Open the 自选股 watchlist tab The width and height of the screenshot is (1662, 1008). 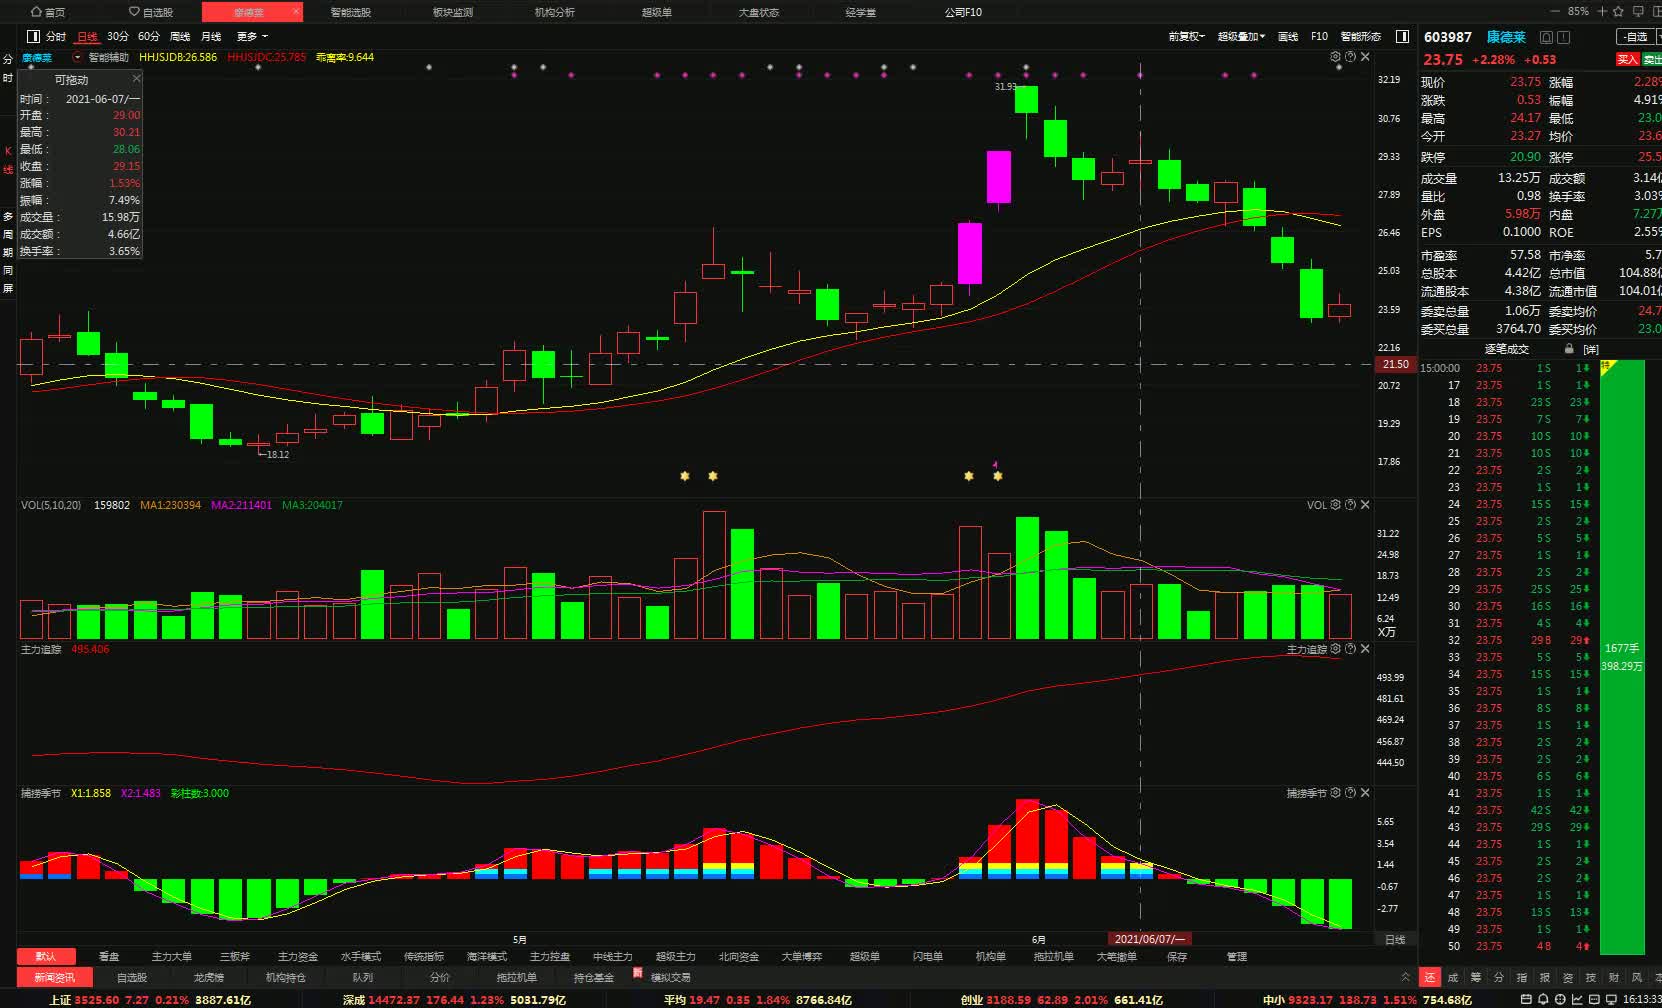[151, 12]
